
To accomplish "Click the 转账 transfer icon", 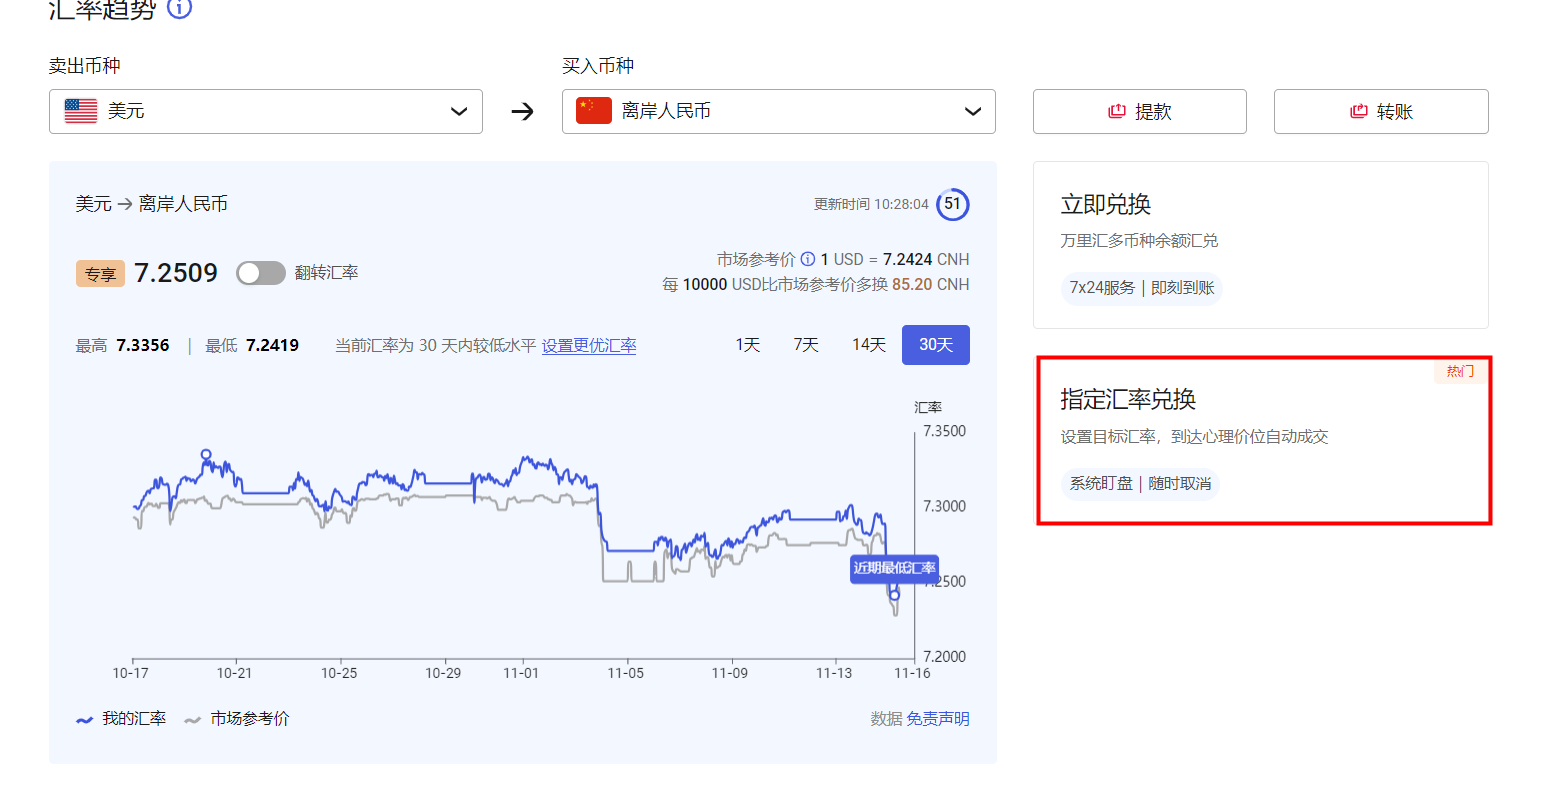I will tap(1358, 111).
